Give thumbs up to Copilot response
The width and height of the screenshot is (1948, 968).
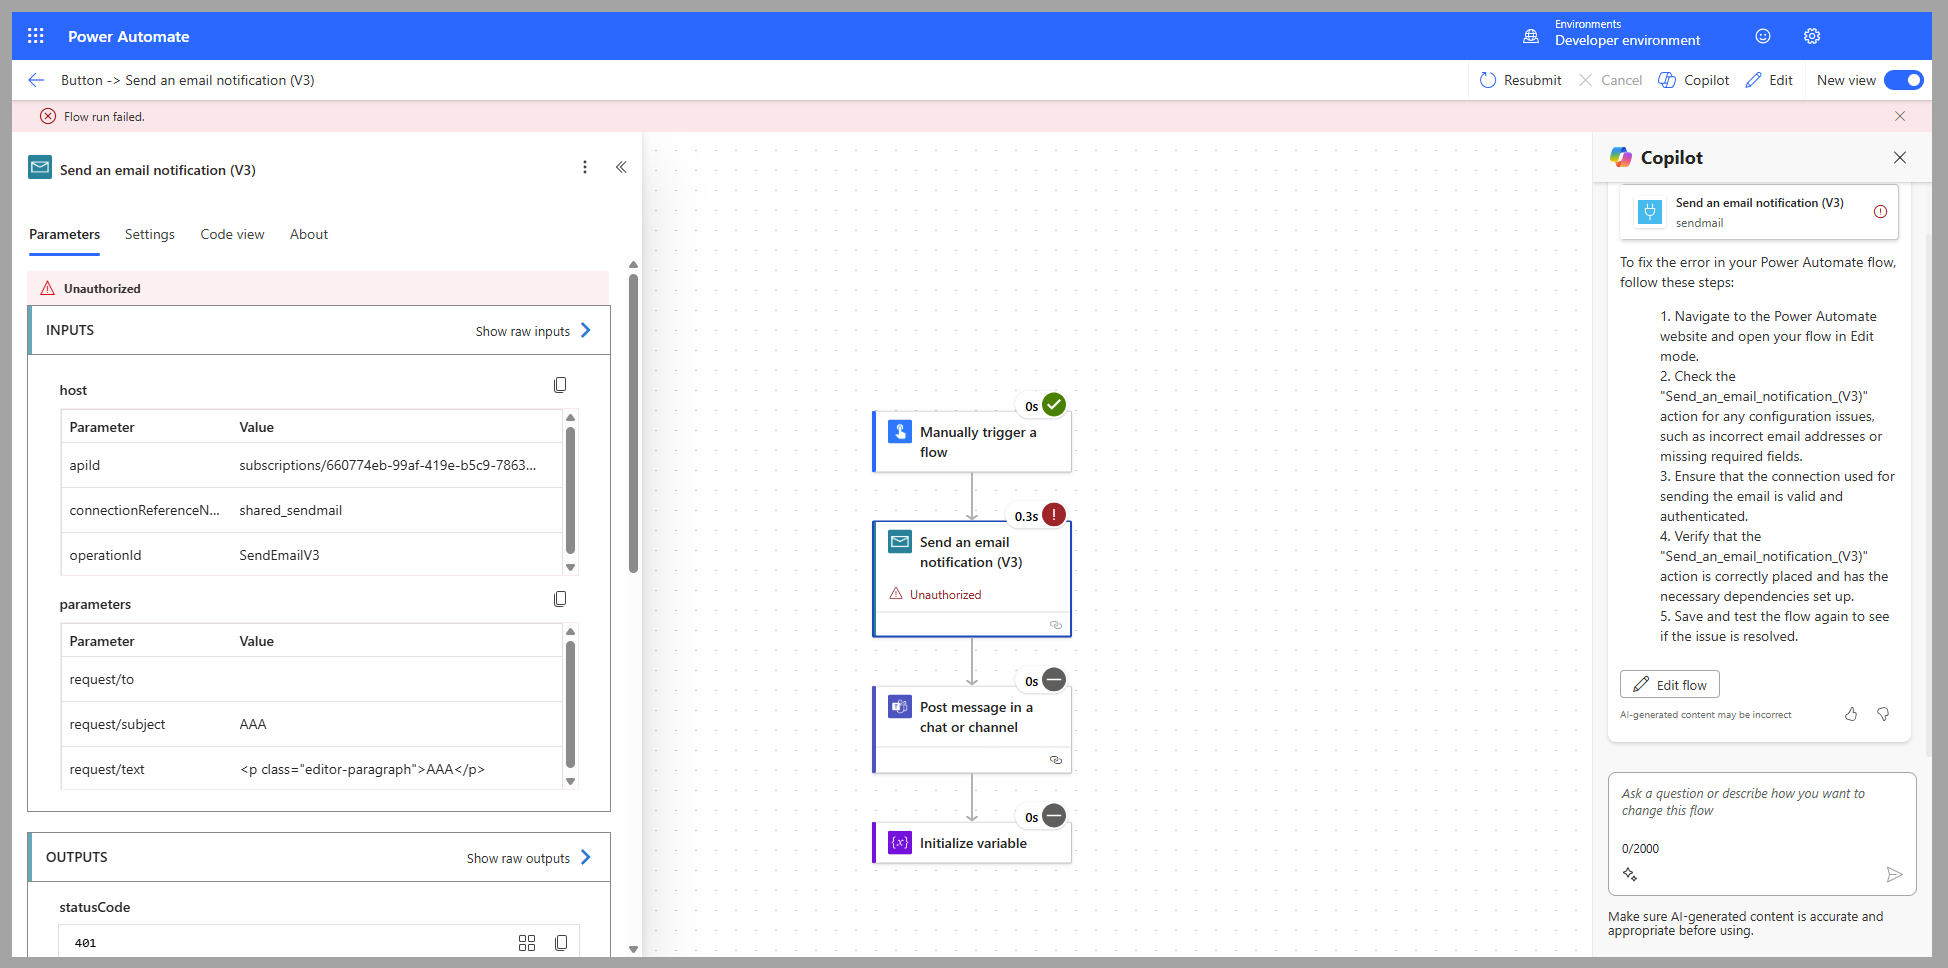(x=1851, y=714)
